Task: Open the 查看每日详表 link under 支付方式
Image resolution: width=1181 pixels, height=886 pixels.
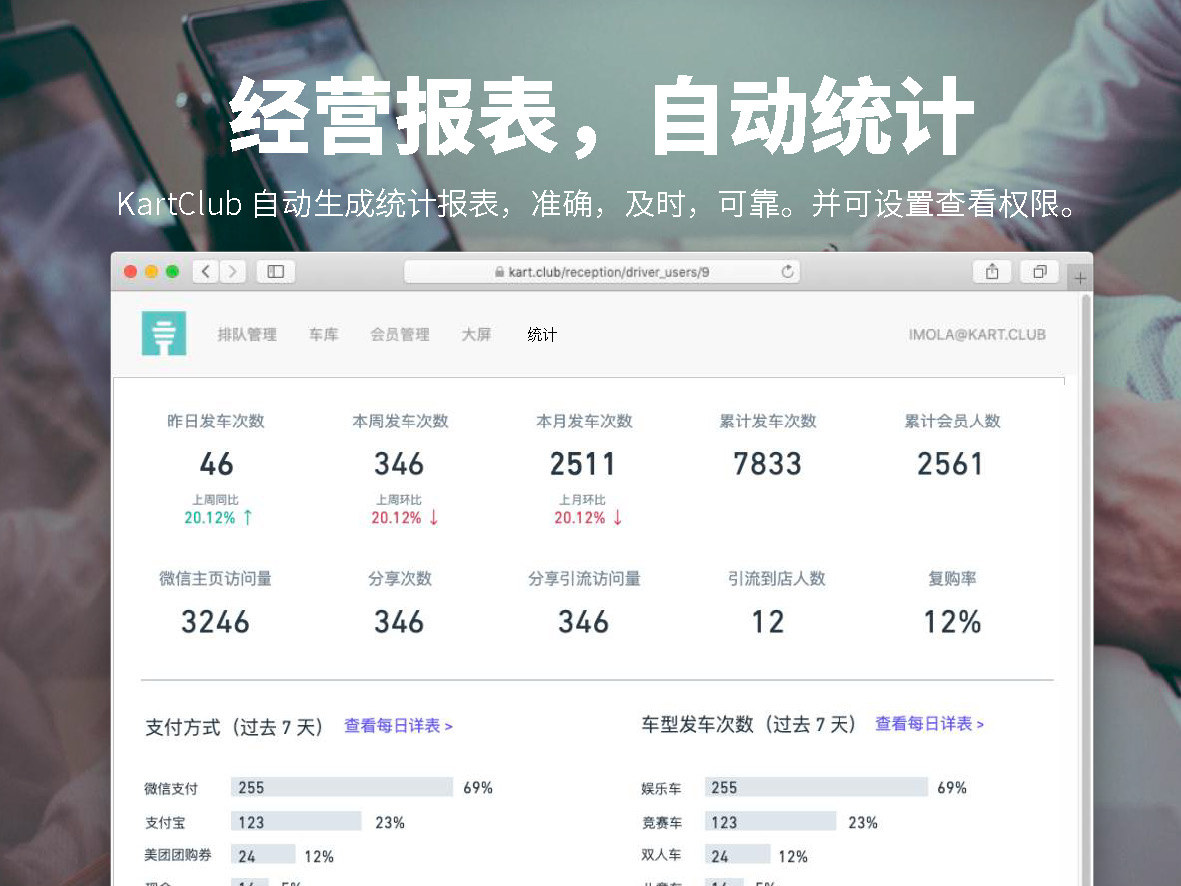Action: click(x=398, y=726)
